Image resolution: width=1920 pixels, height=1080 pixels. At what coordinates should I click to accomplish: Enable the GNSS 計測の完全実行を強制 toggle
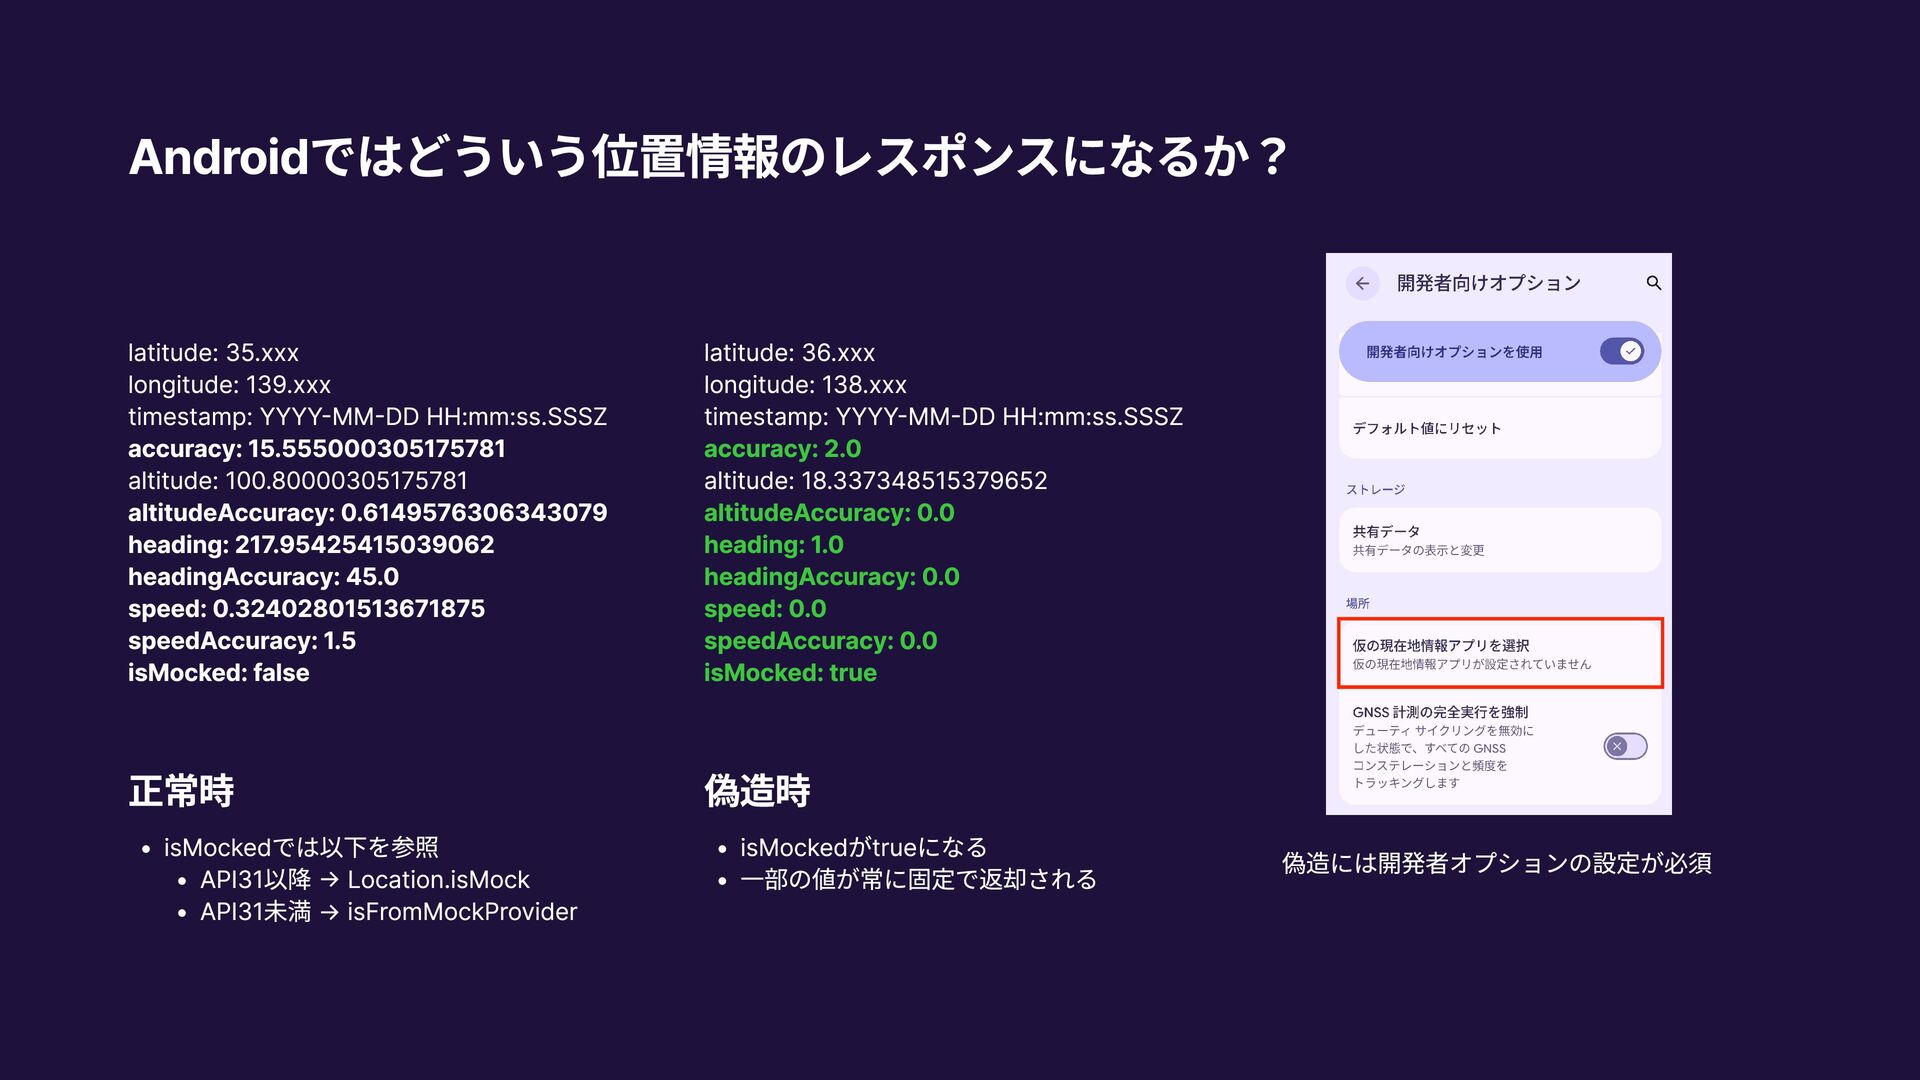(x=1624, y=746)
